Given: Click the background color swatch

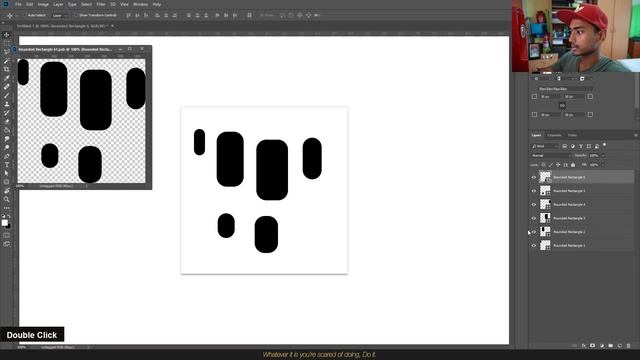Looking at the screenshot, I should [9, 226].
